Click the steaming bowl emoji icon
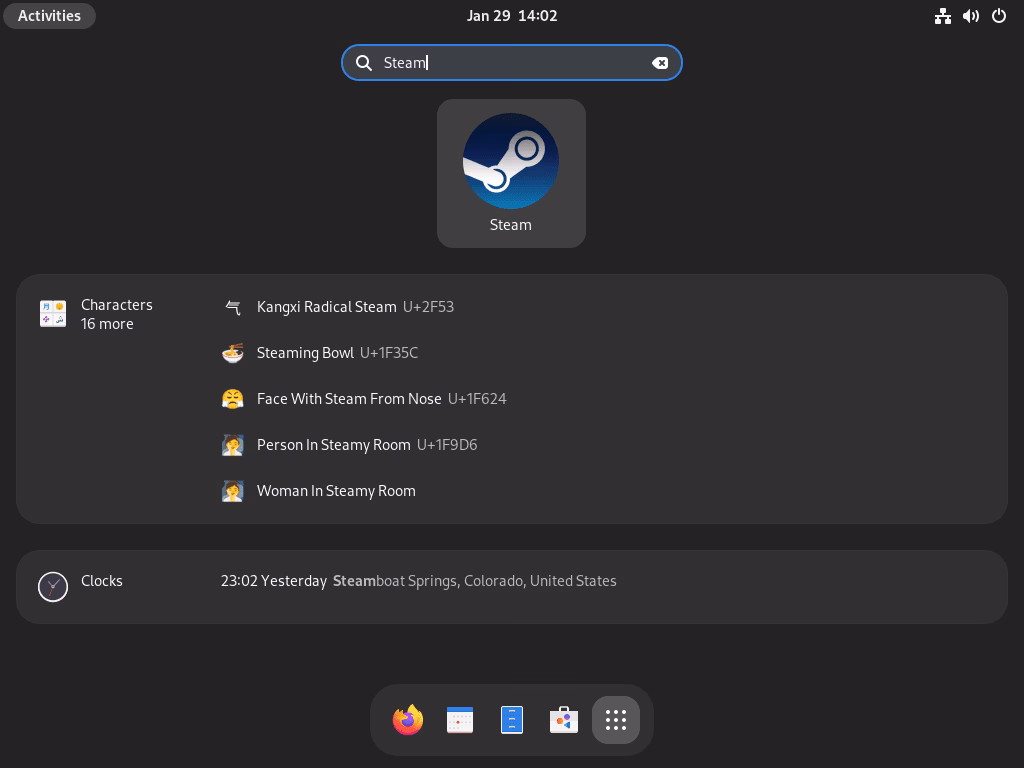This screenshot has height=768, width=1024. tap(232, 353)
